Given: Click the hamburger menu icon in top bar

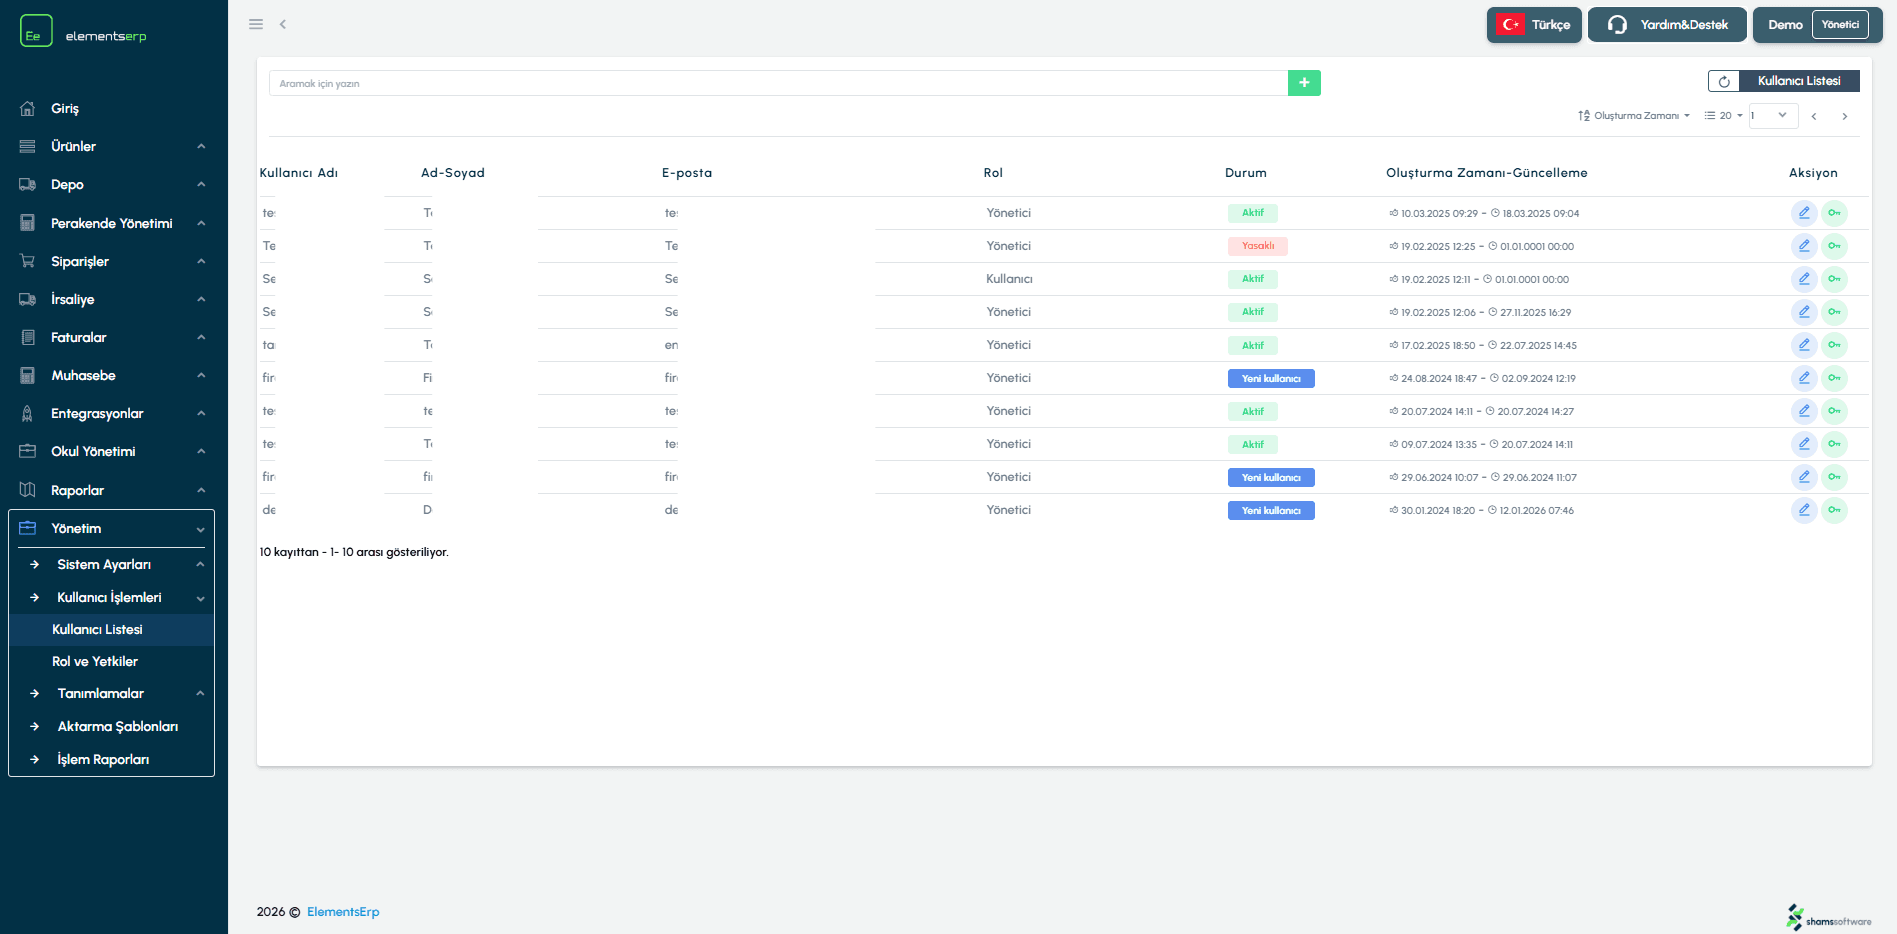Looking at the screenshot, I should click(x=256, y=24).
